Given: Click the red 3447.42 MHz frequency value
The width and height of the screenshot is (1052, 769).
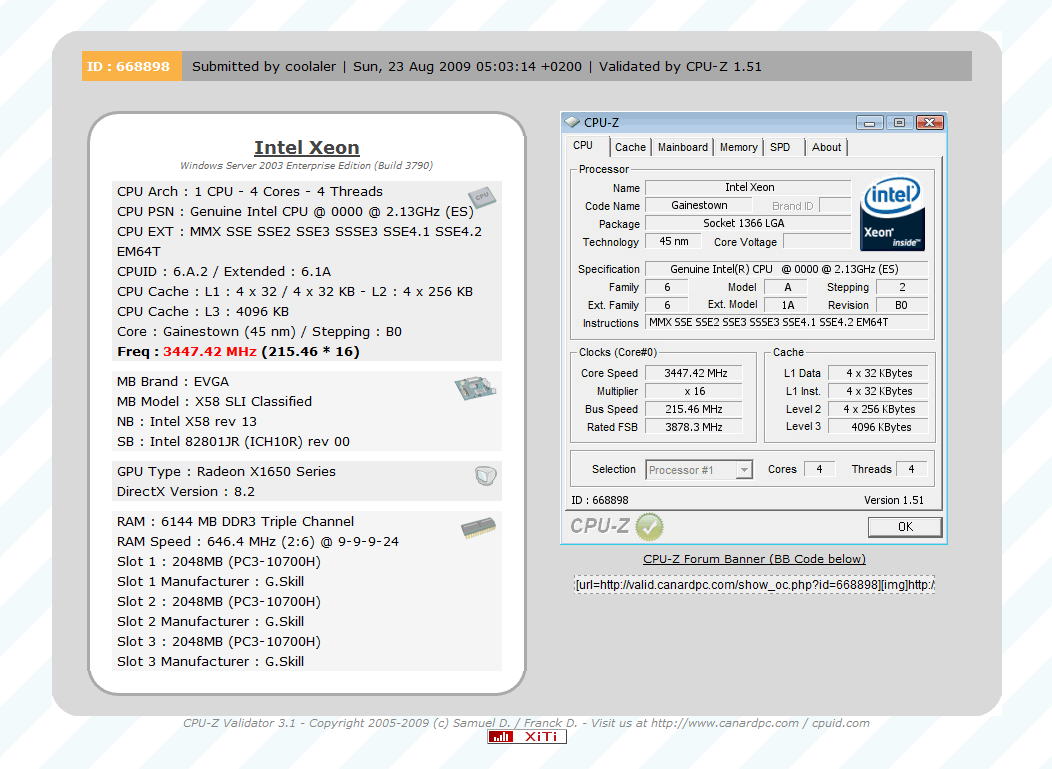Looking at the screenshot, I should [x=210, y=352].
